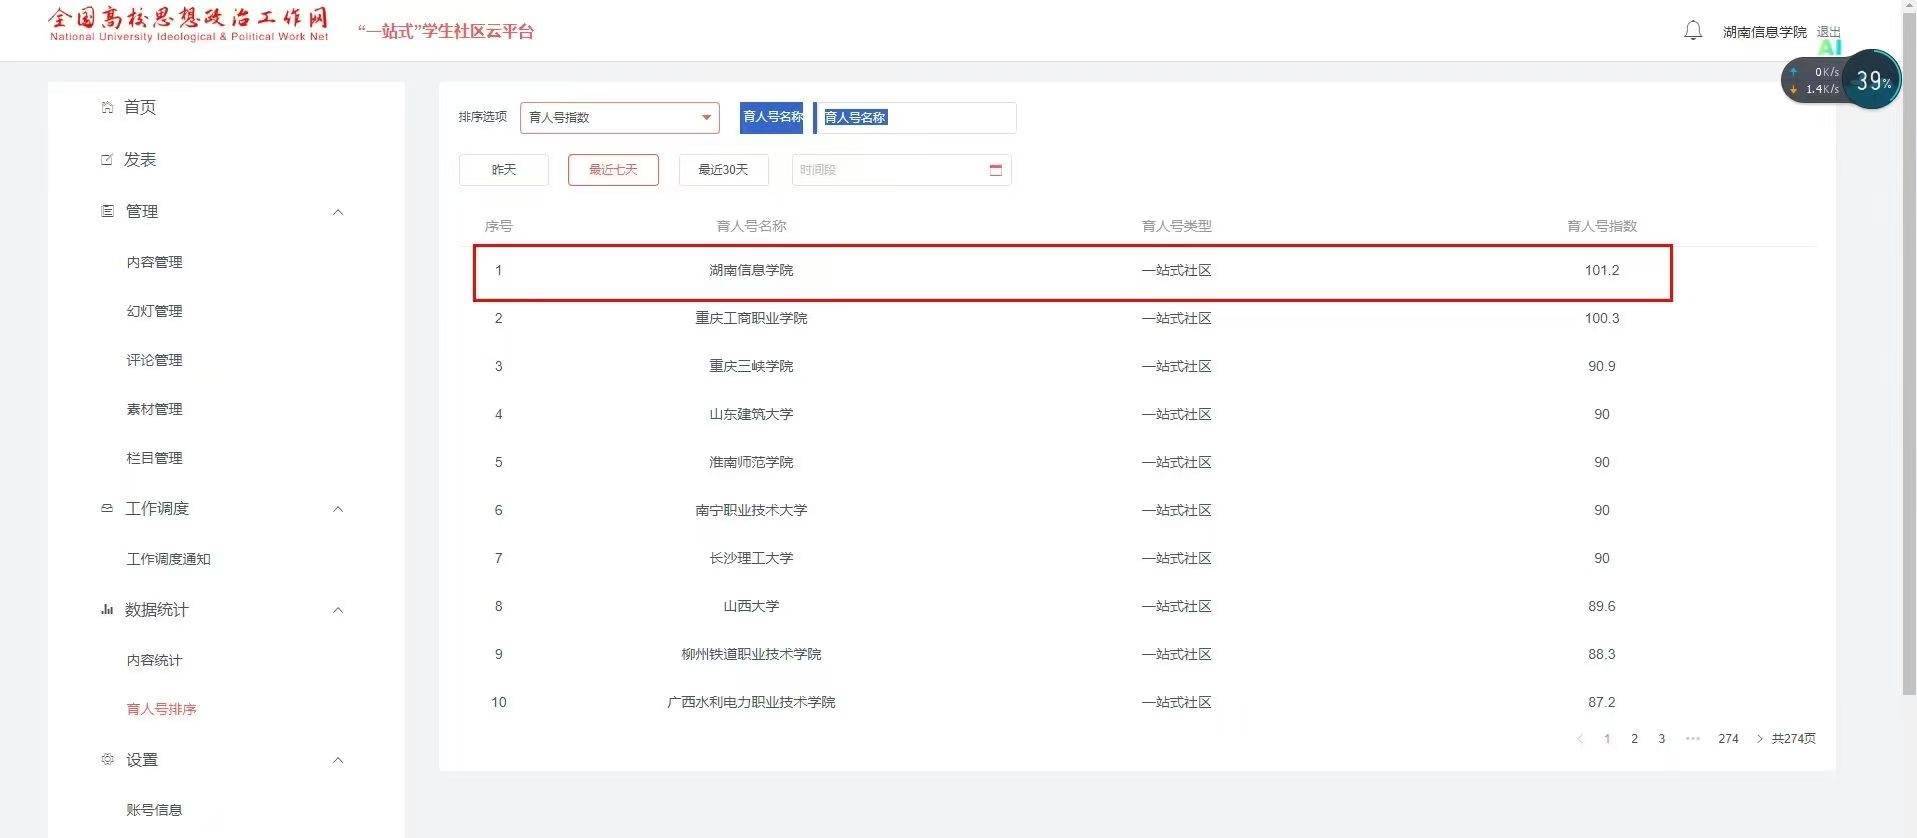The width and height of the screenshot is (1917, 838).
Task: Click 山东建筑大学 table cell
Action: [x=751, y=414]
